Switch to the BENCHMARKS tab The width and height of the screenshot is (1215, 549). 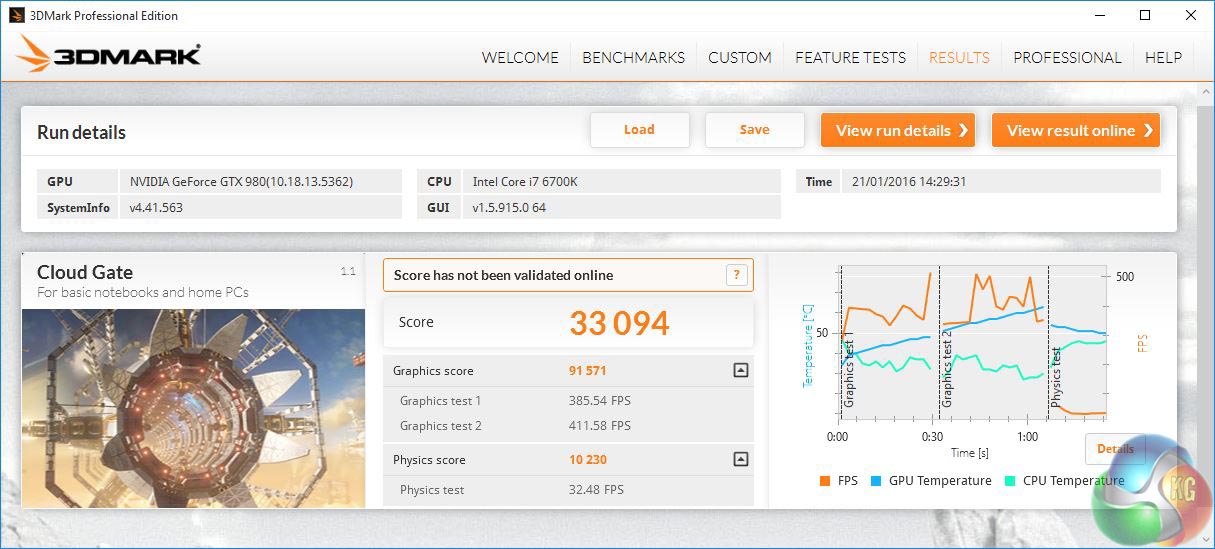click(x=633, y=58)
